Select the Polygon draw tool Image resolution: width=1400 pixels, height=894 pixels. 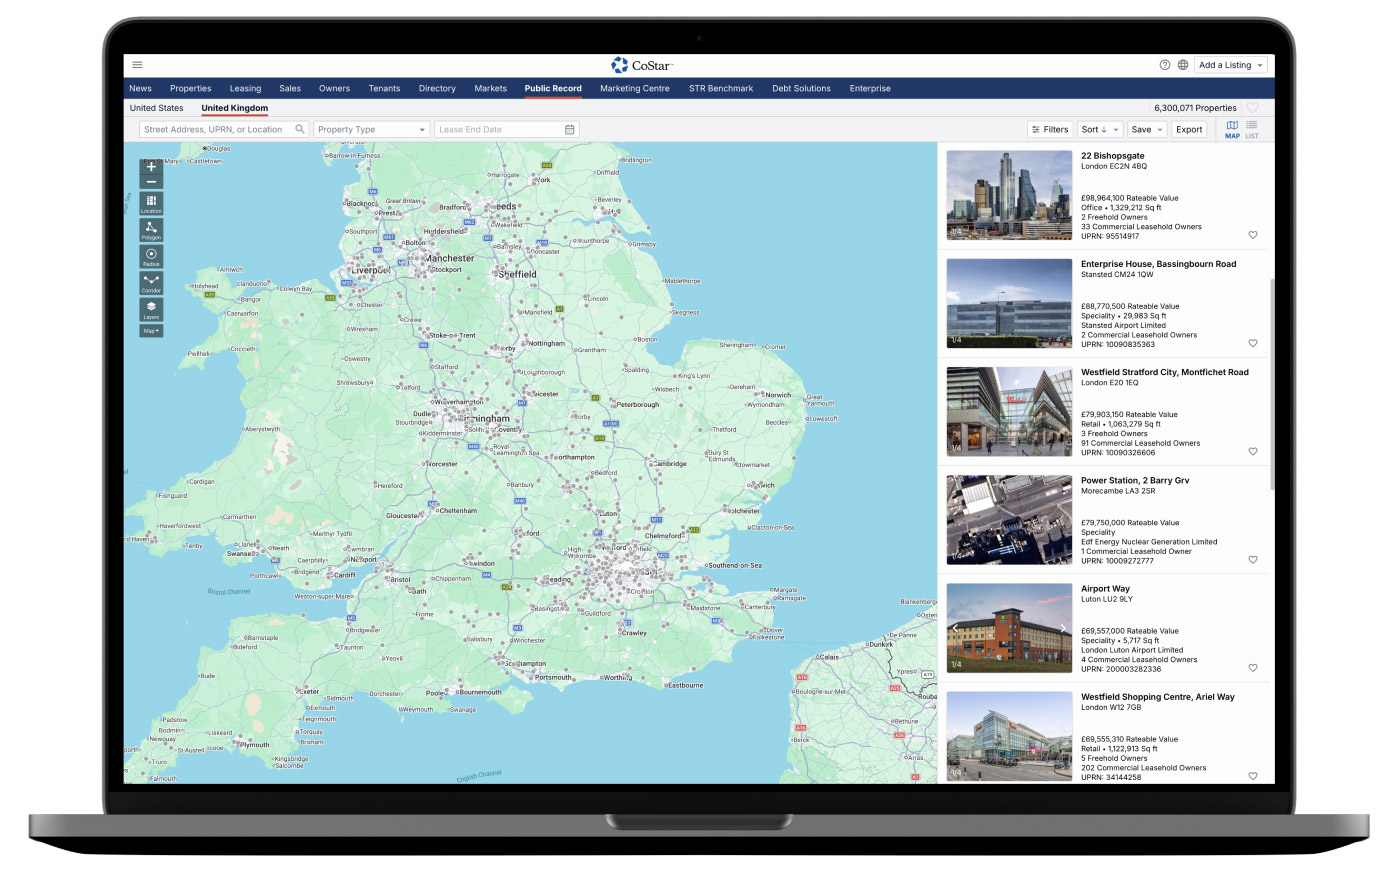coord(151,230)
